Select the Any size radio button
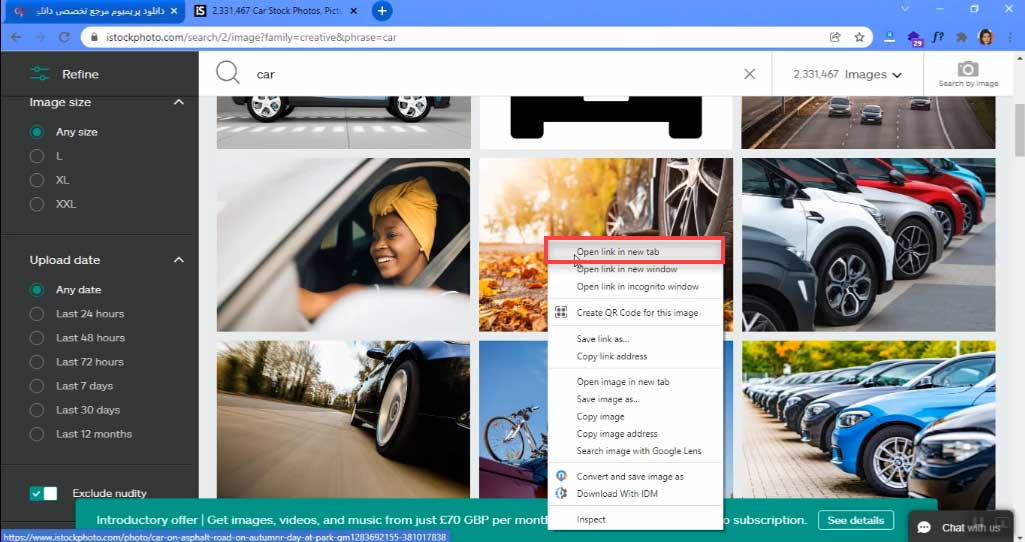This screenshot has height=542, width=1025. tap(37, 132)
